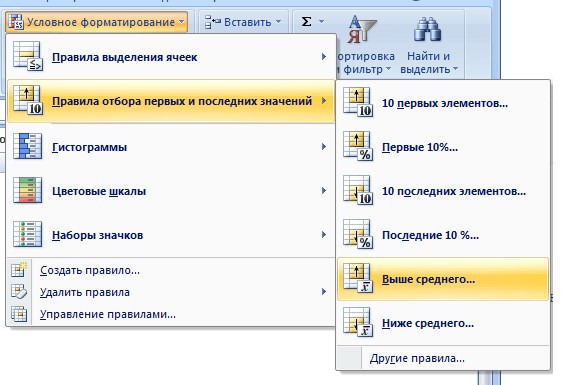Open the AutoSum dropdown arrow

[321, 22]
